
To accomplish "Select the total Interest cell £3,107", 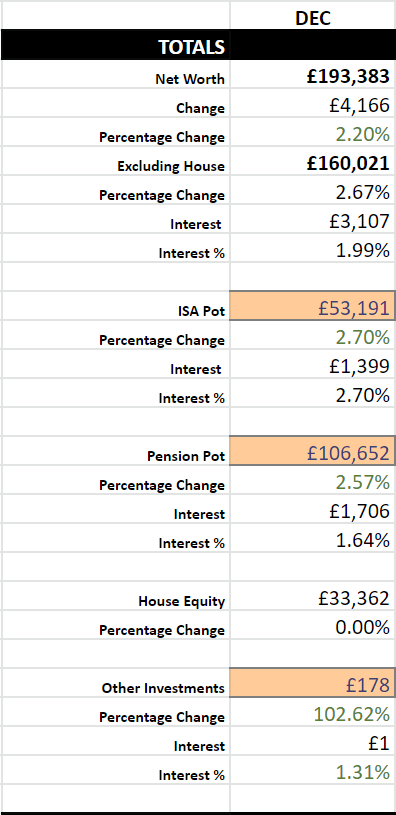I will (x=313, y=220).
